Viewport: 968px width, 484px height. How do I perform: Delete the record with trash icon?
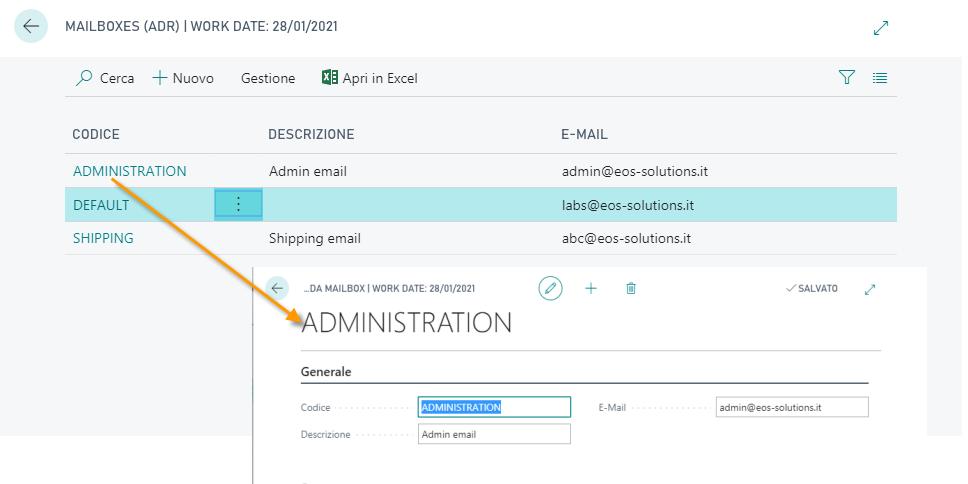tap(630, 288)
